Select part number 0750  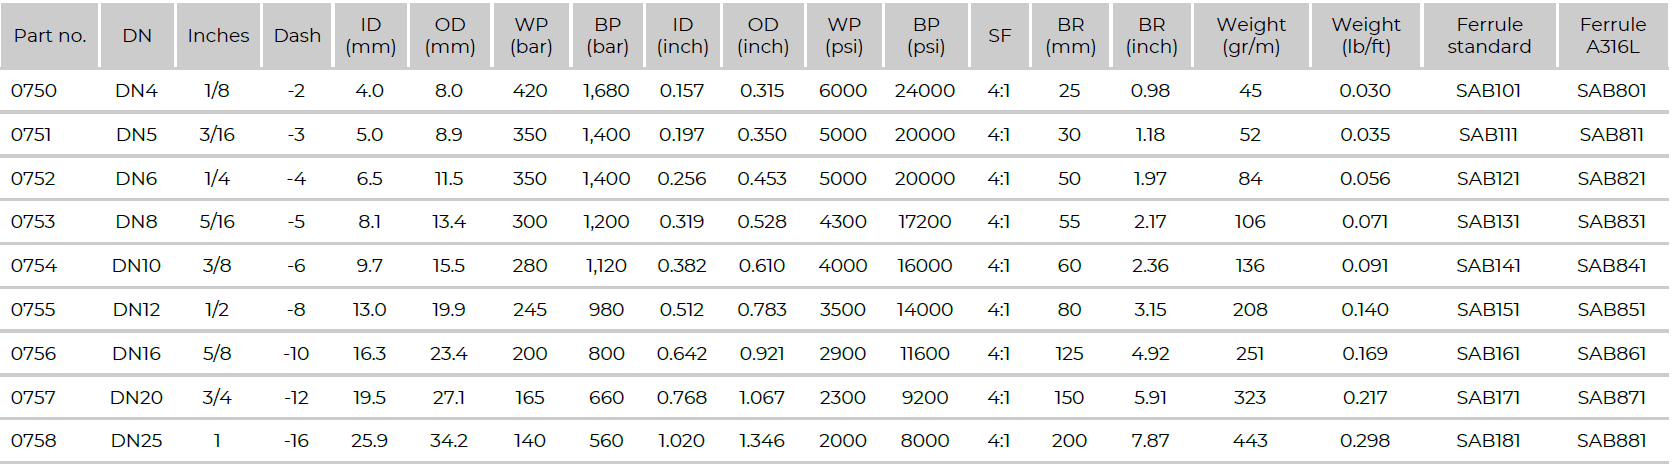point(34,91)
